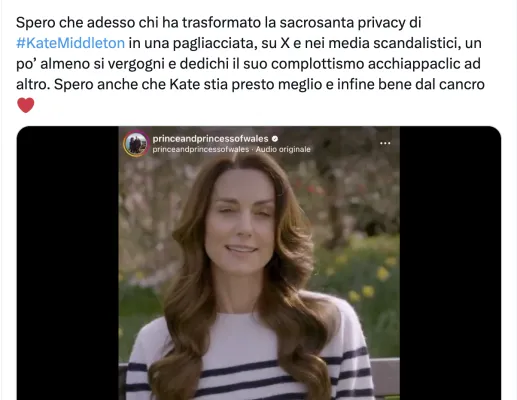Click the Audio originale label
This screenshot has width=517, height=400.
(x=283, y=149)
